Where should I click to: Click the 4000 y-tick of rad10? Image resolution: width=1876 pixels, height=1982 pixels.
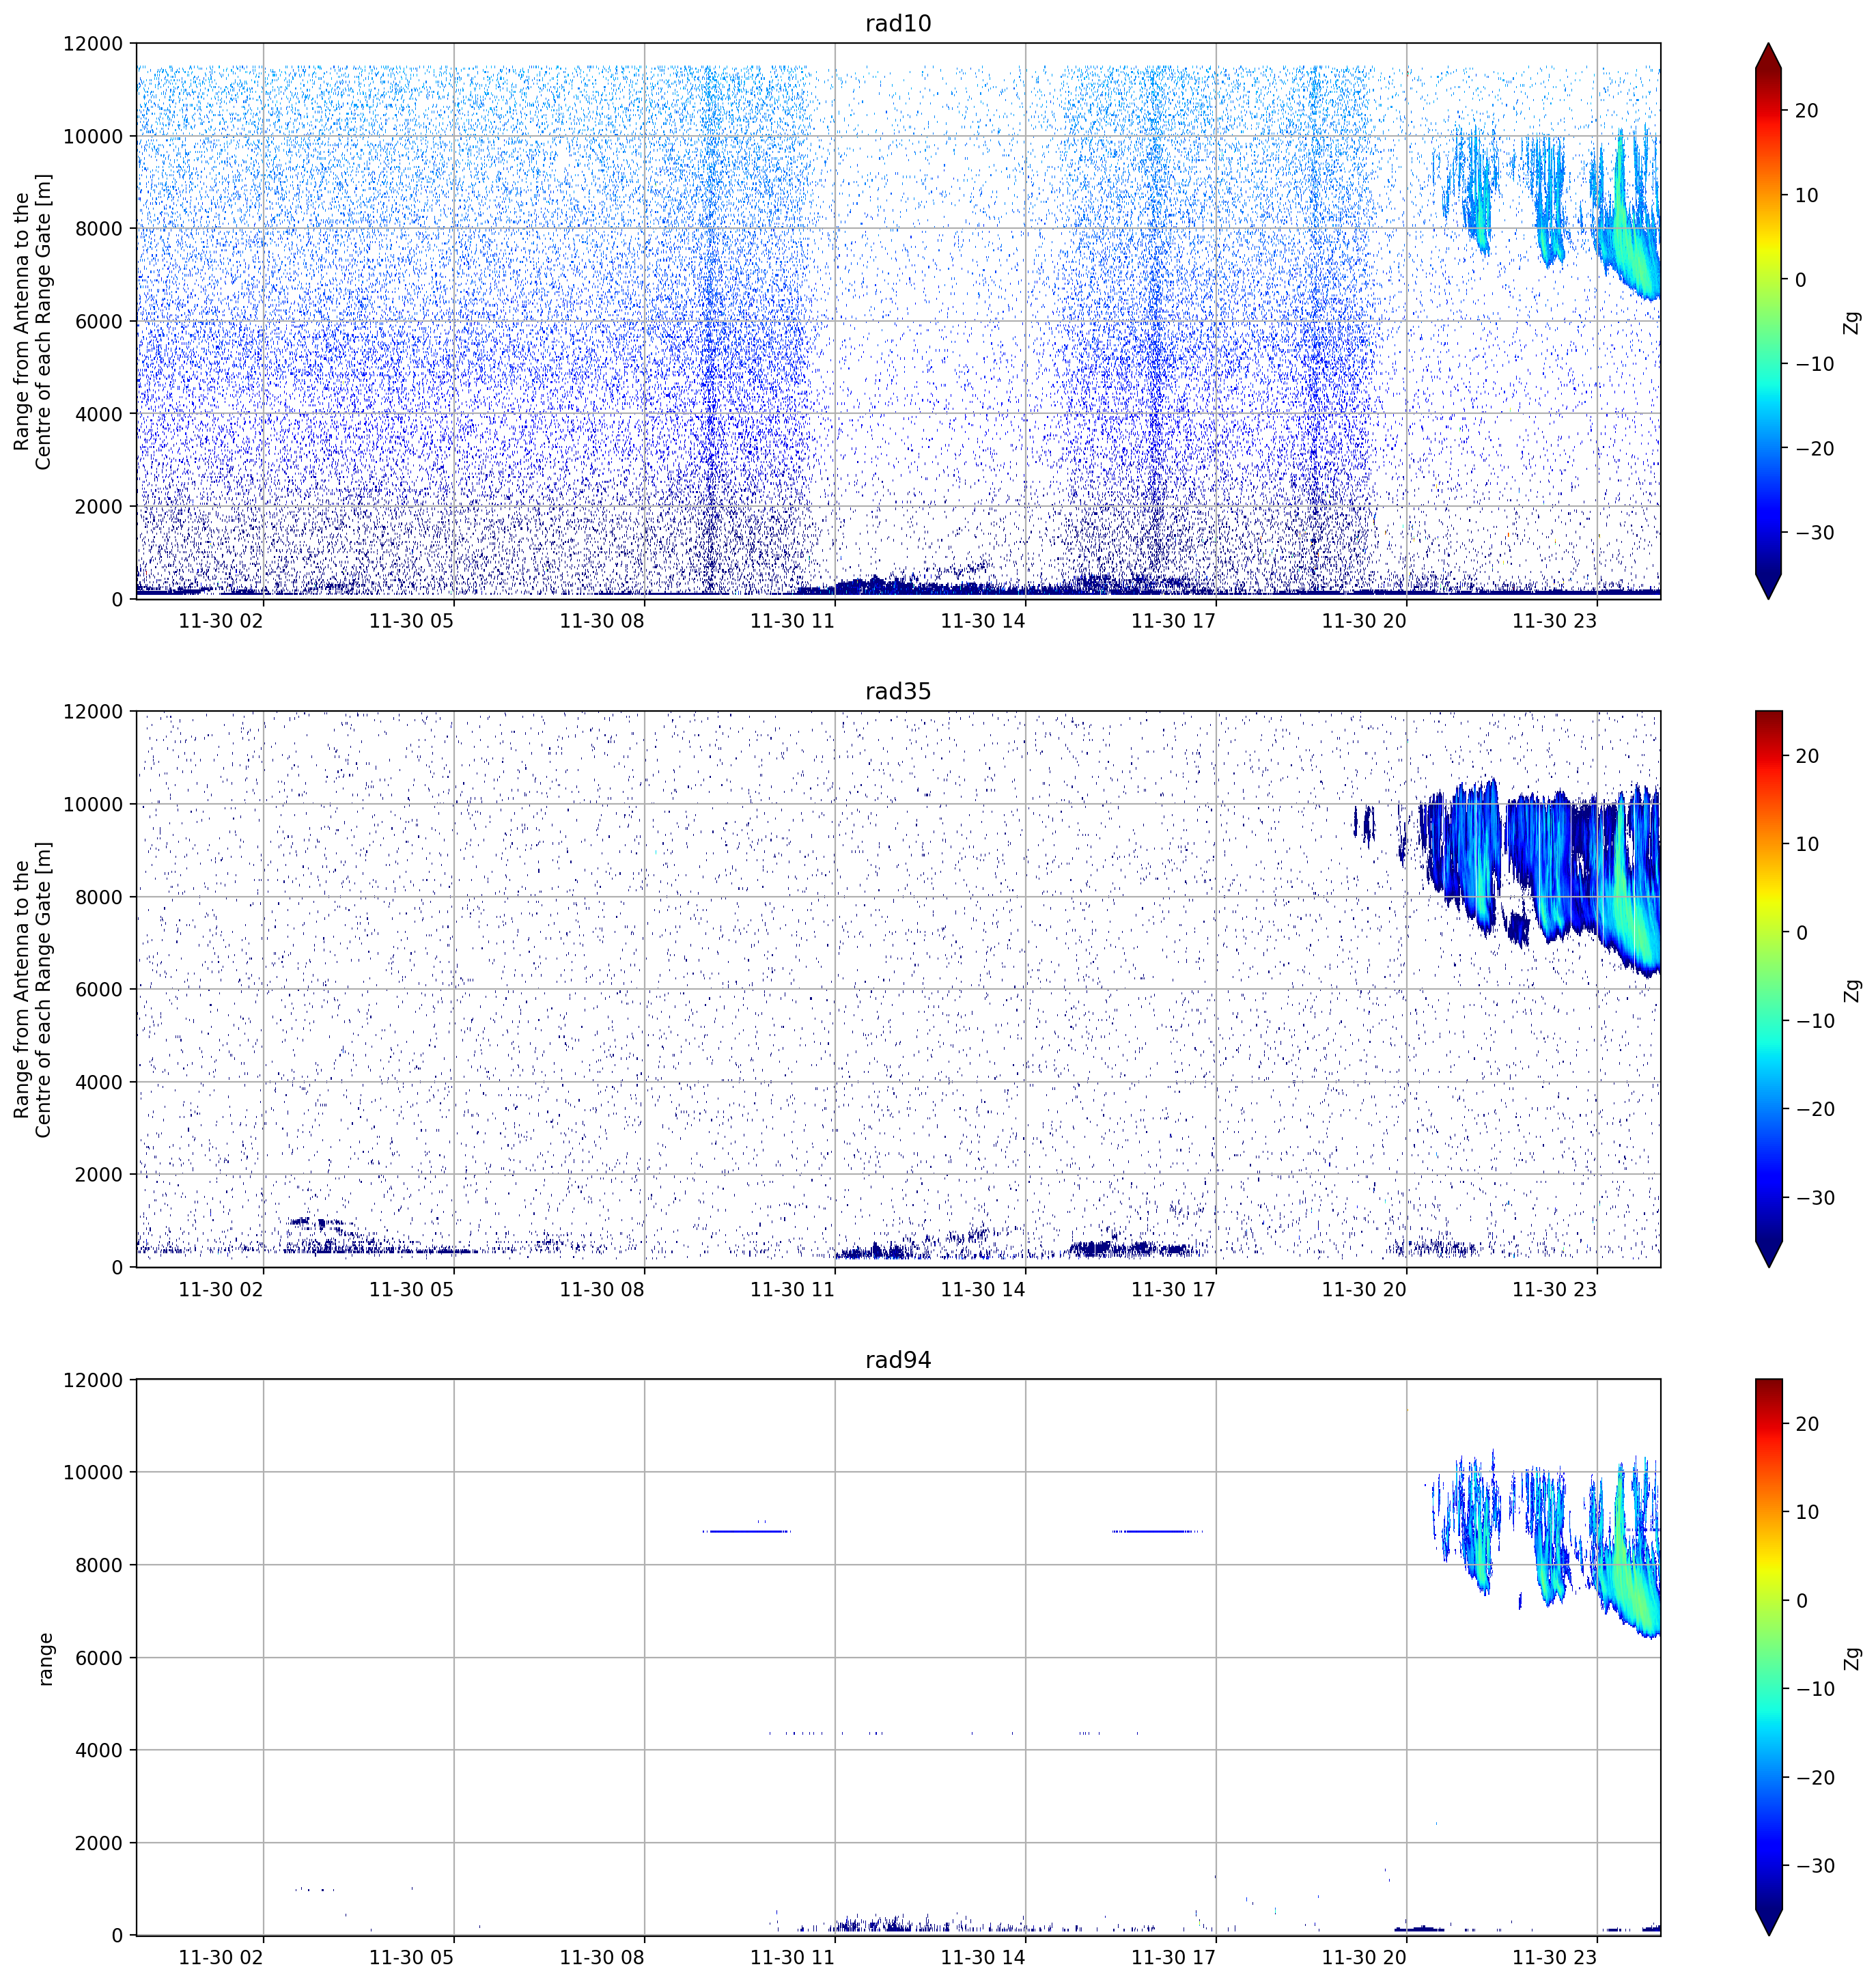[x=99, y=414]
